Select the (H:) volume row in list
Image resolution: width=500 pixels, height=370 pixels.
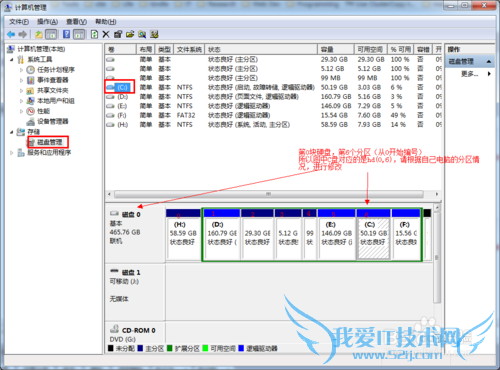(x=273, y=125)
